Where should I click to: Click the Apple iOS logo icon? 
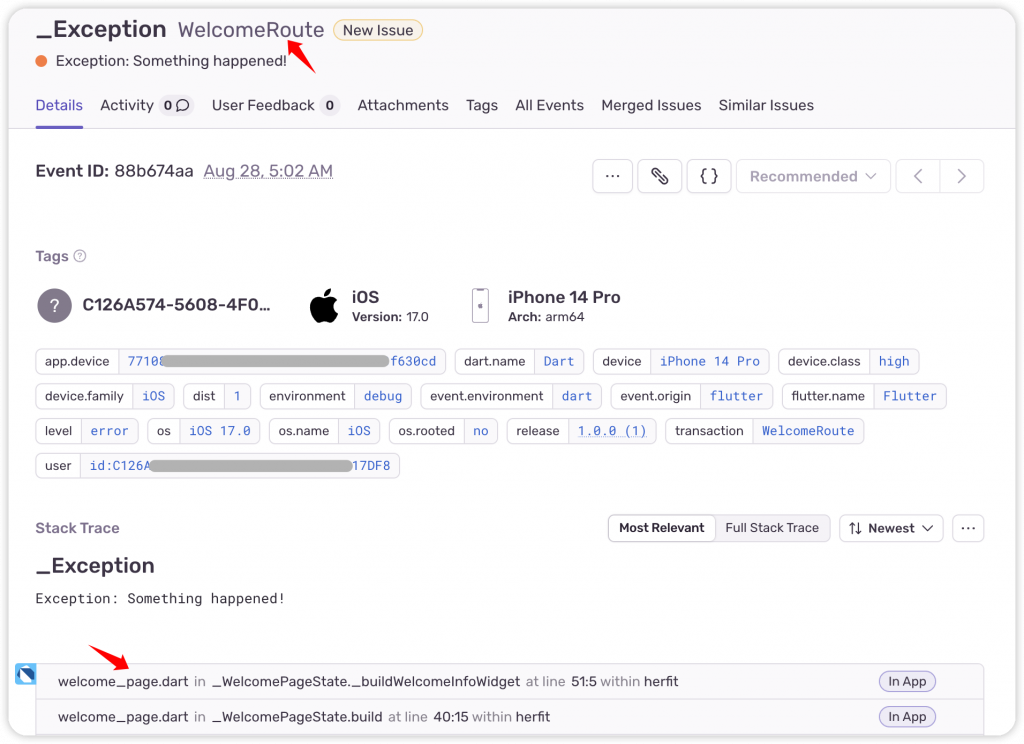point(324,306)
